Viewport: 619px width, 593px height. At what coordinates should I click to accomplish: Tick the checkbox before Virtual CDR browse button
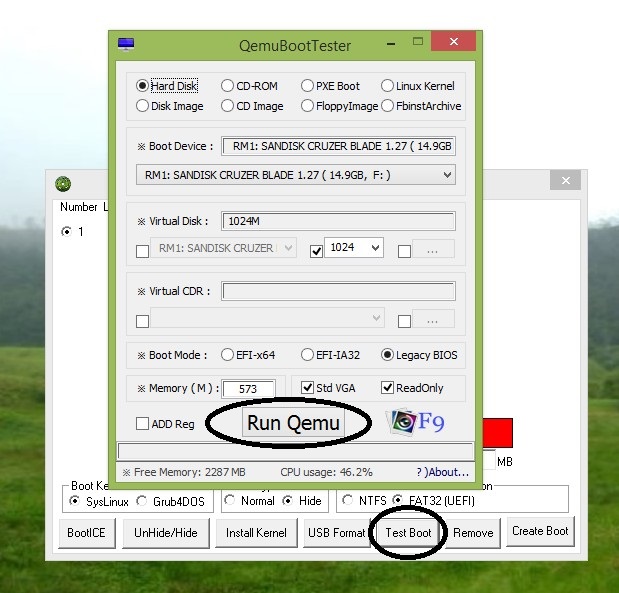coord(404,321)
